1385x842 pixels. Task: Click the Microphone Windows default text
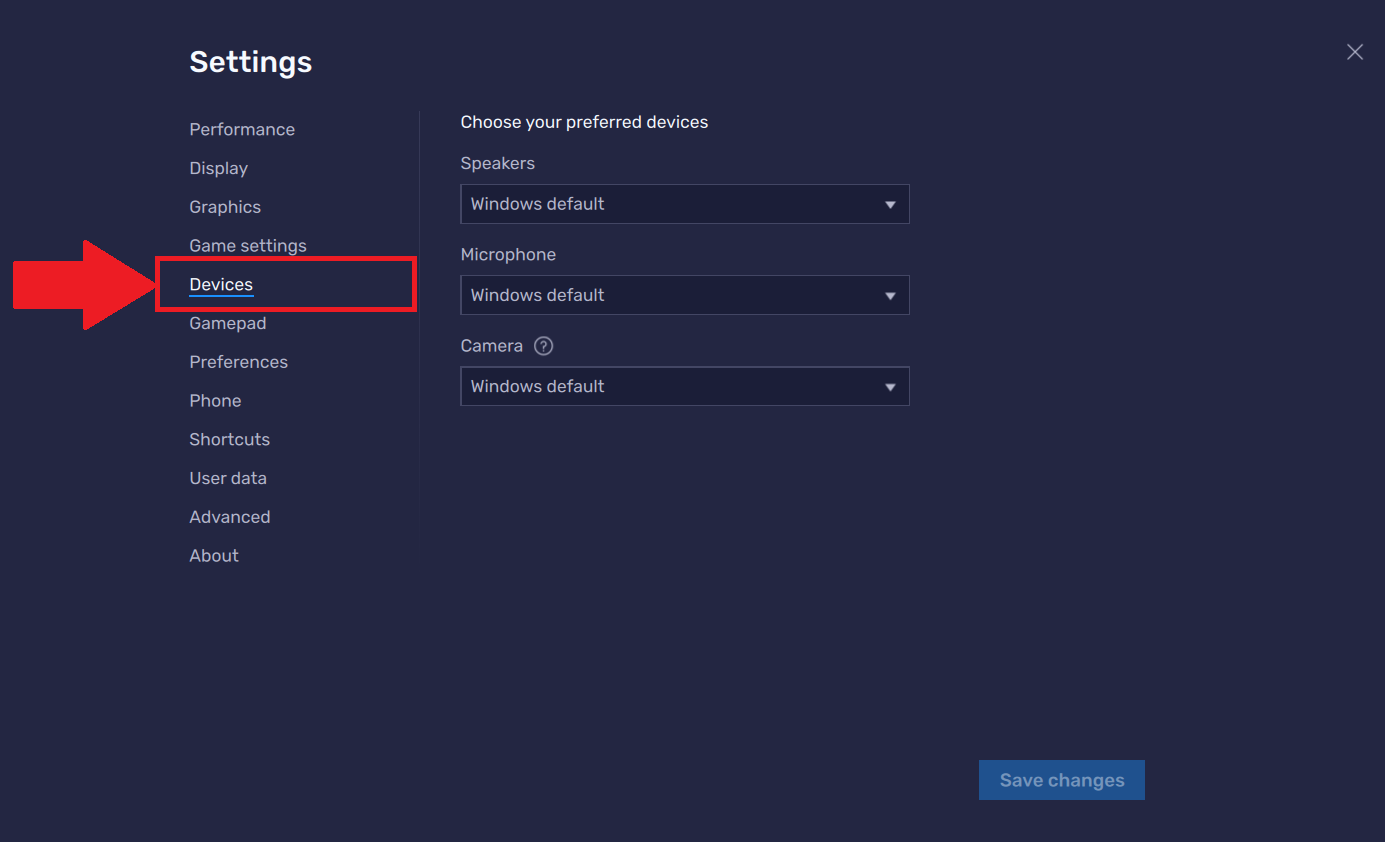(538, 296)
